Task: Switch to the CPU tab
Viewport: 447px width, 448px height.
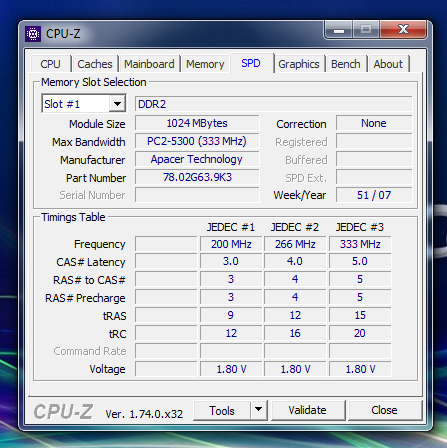Action: point(51,64)
